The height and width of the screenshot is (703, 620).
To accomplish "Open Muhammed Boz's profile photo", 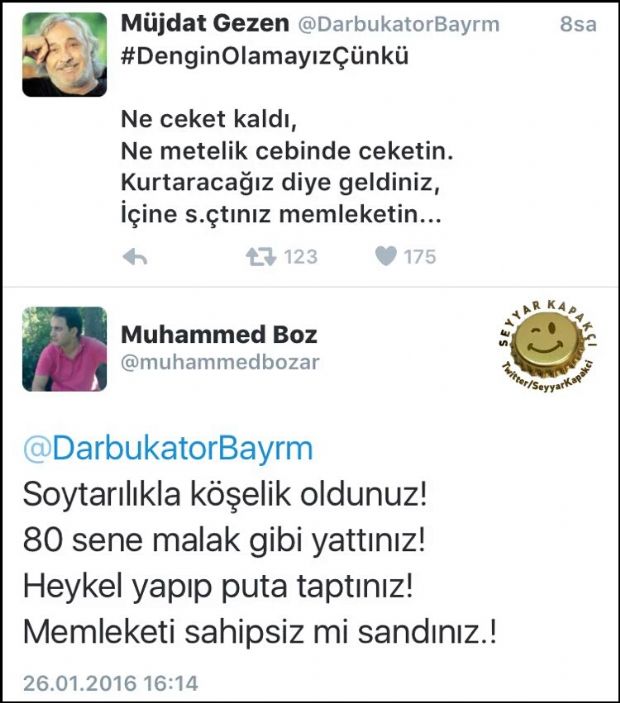I will (65, 349).
